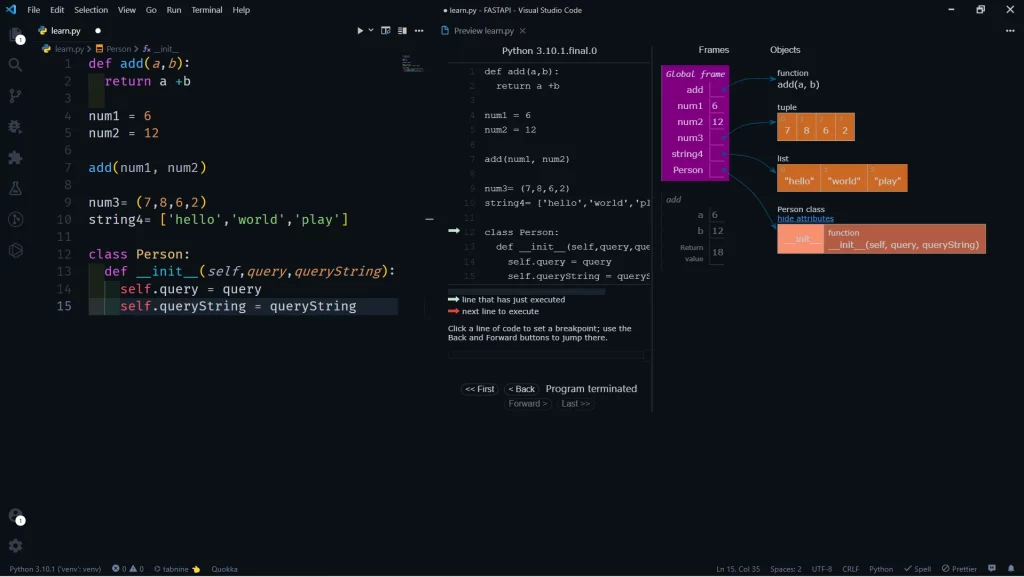Split the editor using the split icon
1024x577 pixels.
tap(385, 30)
